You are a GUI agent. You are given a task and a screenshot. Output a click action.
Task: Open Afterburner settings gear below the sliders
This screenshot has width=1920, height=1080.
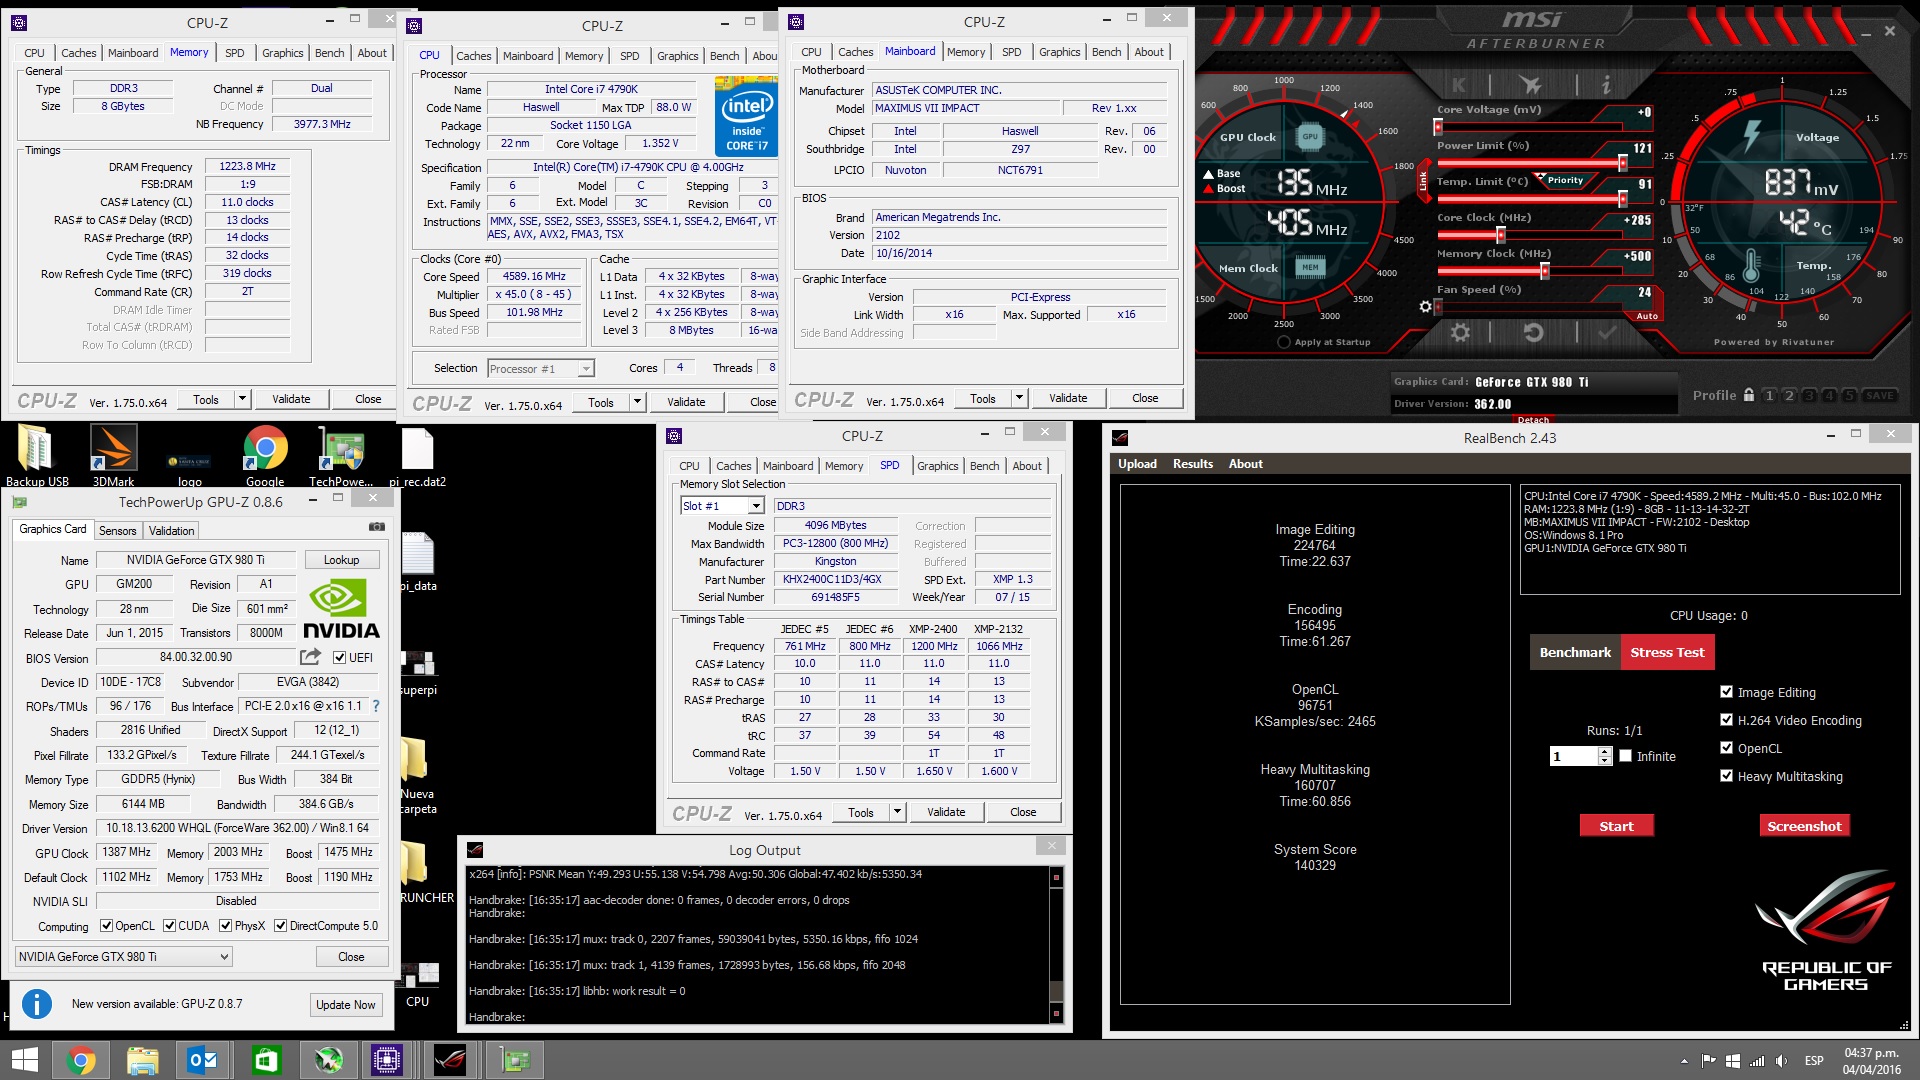click(x=1460, y=333)
